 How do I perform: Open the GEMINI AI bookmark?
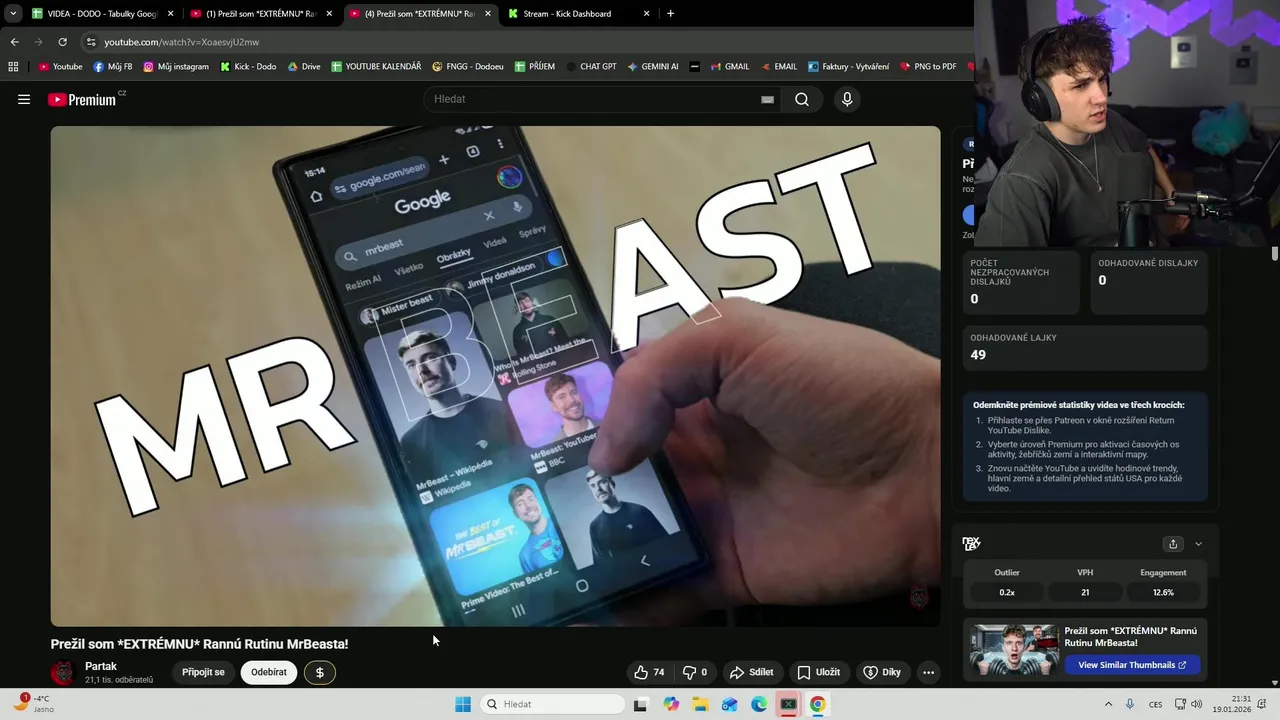click(x=653, y=66)
